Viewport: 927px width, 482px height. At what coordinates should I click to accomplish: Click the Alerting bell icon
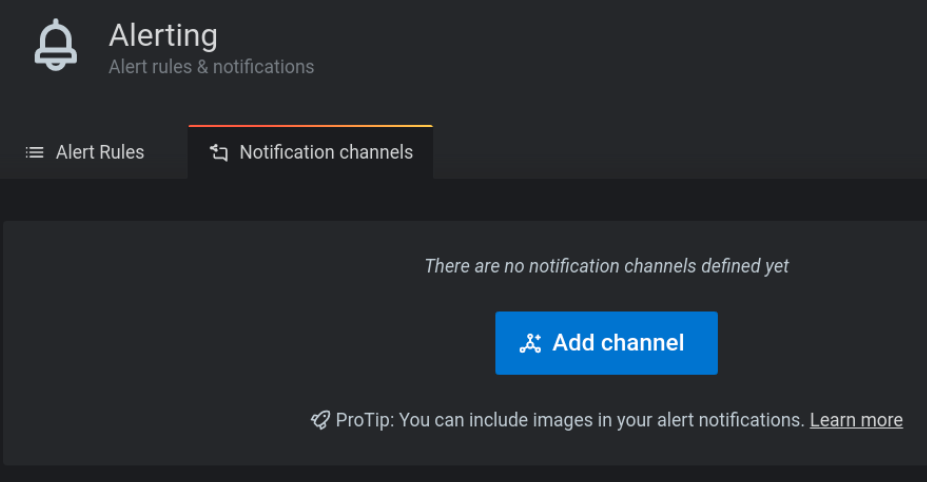coord(55,46)
